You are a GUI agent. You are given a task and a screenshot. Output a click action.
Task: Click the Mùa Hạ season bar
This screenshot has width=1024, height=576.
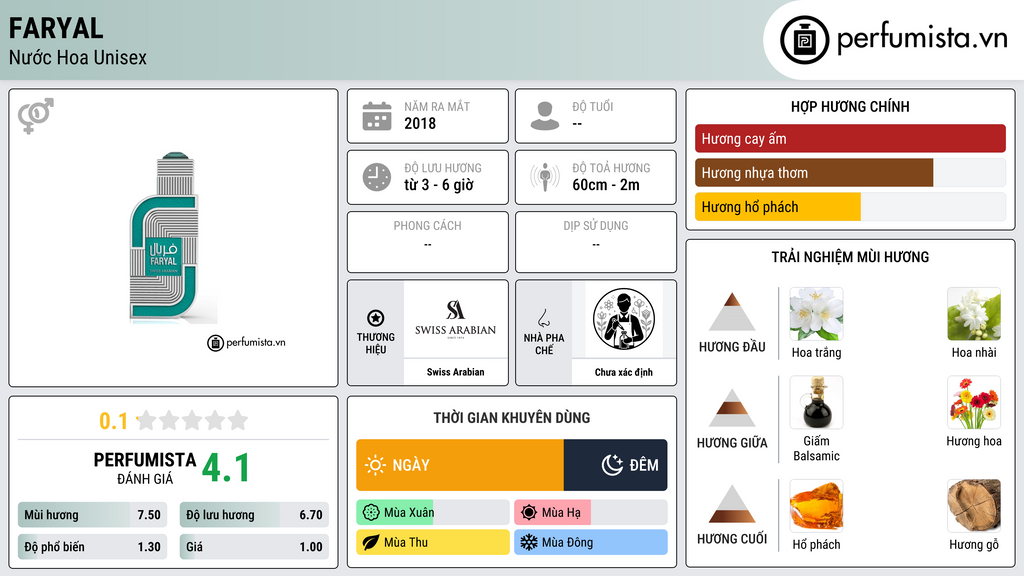(x=591, y=513)
